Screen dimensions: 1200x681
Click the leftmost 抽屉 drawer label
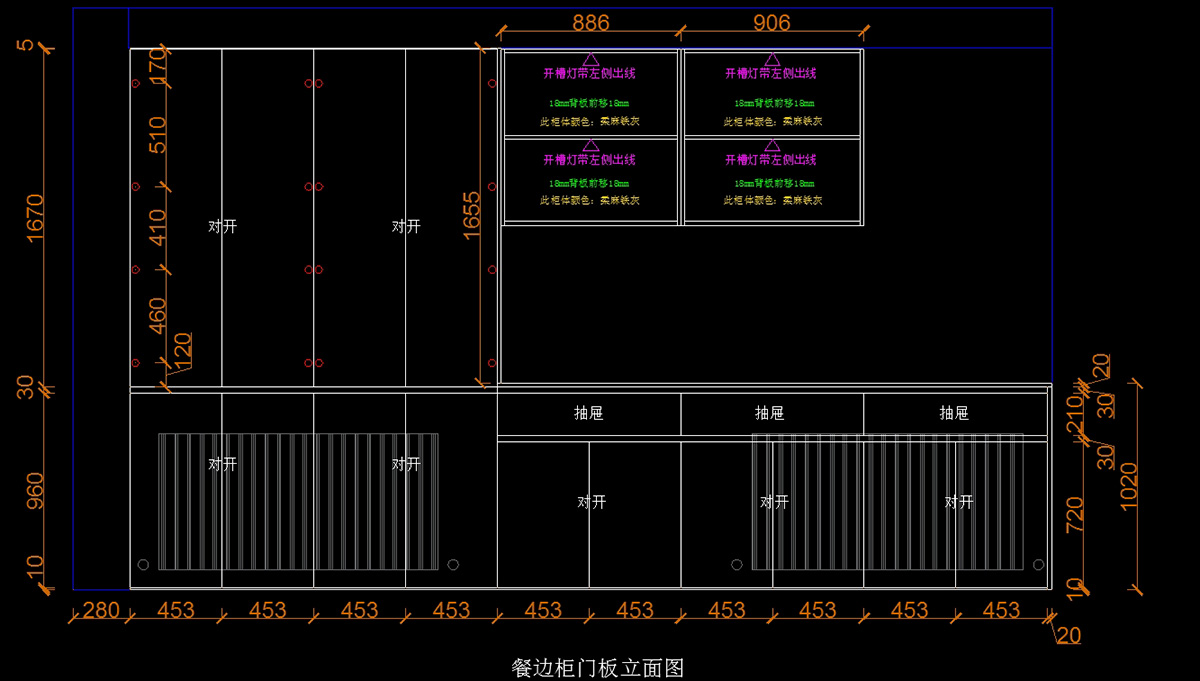589,413
